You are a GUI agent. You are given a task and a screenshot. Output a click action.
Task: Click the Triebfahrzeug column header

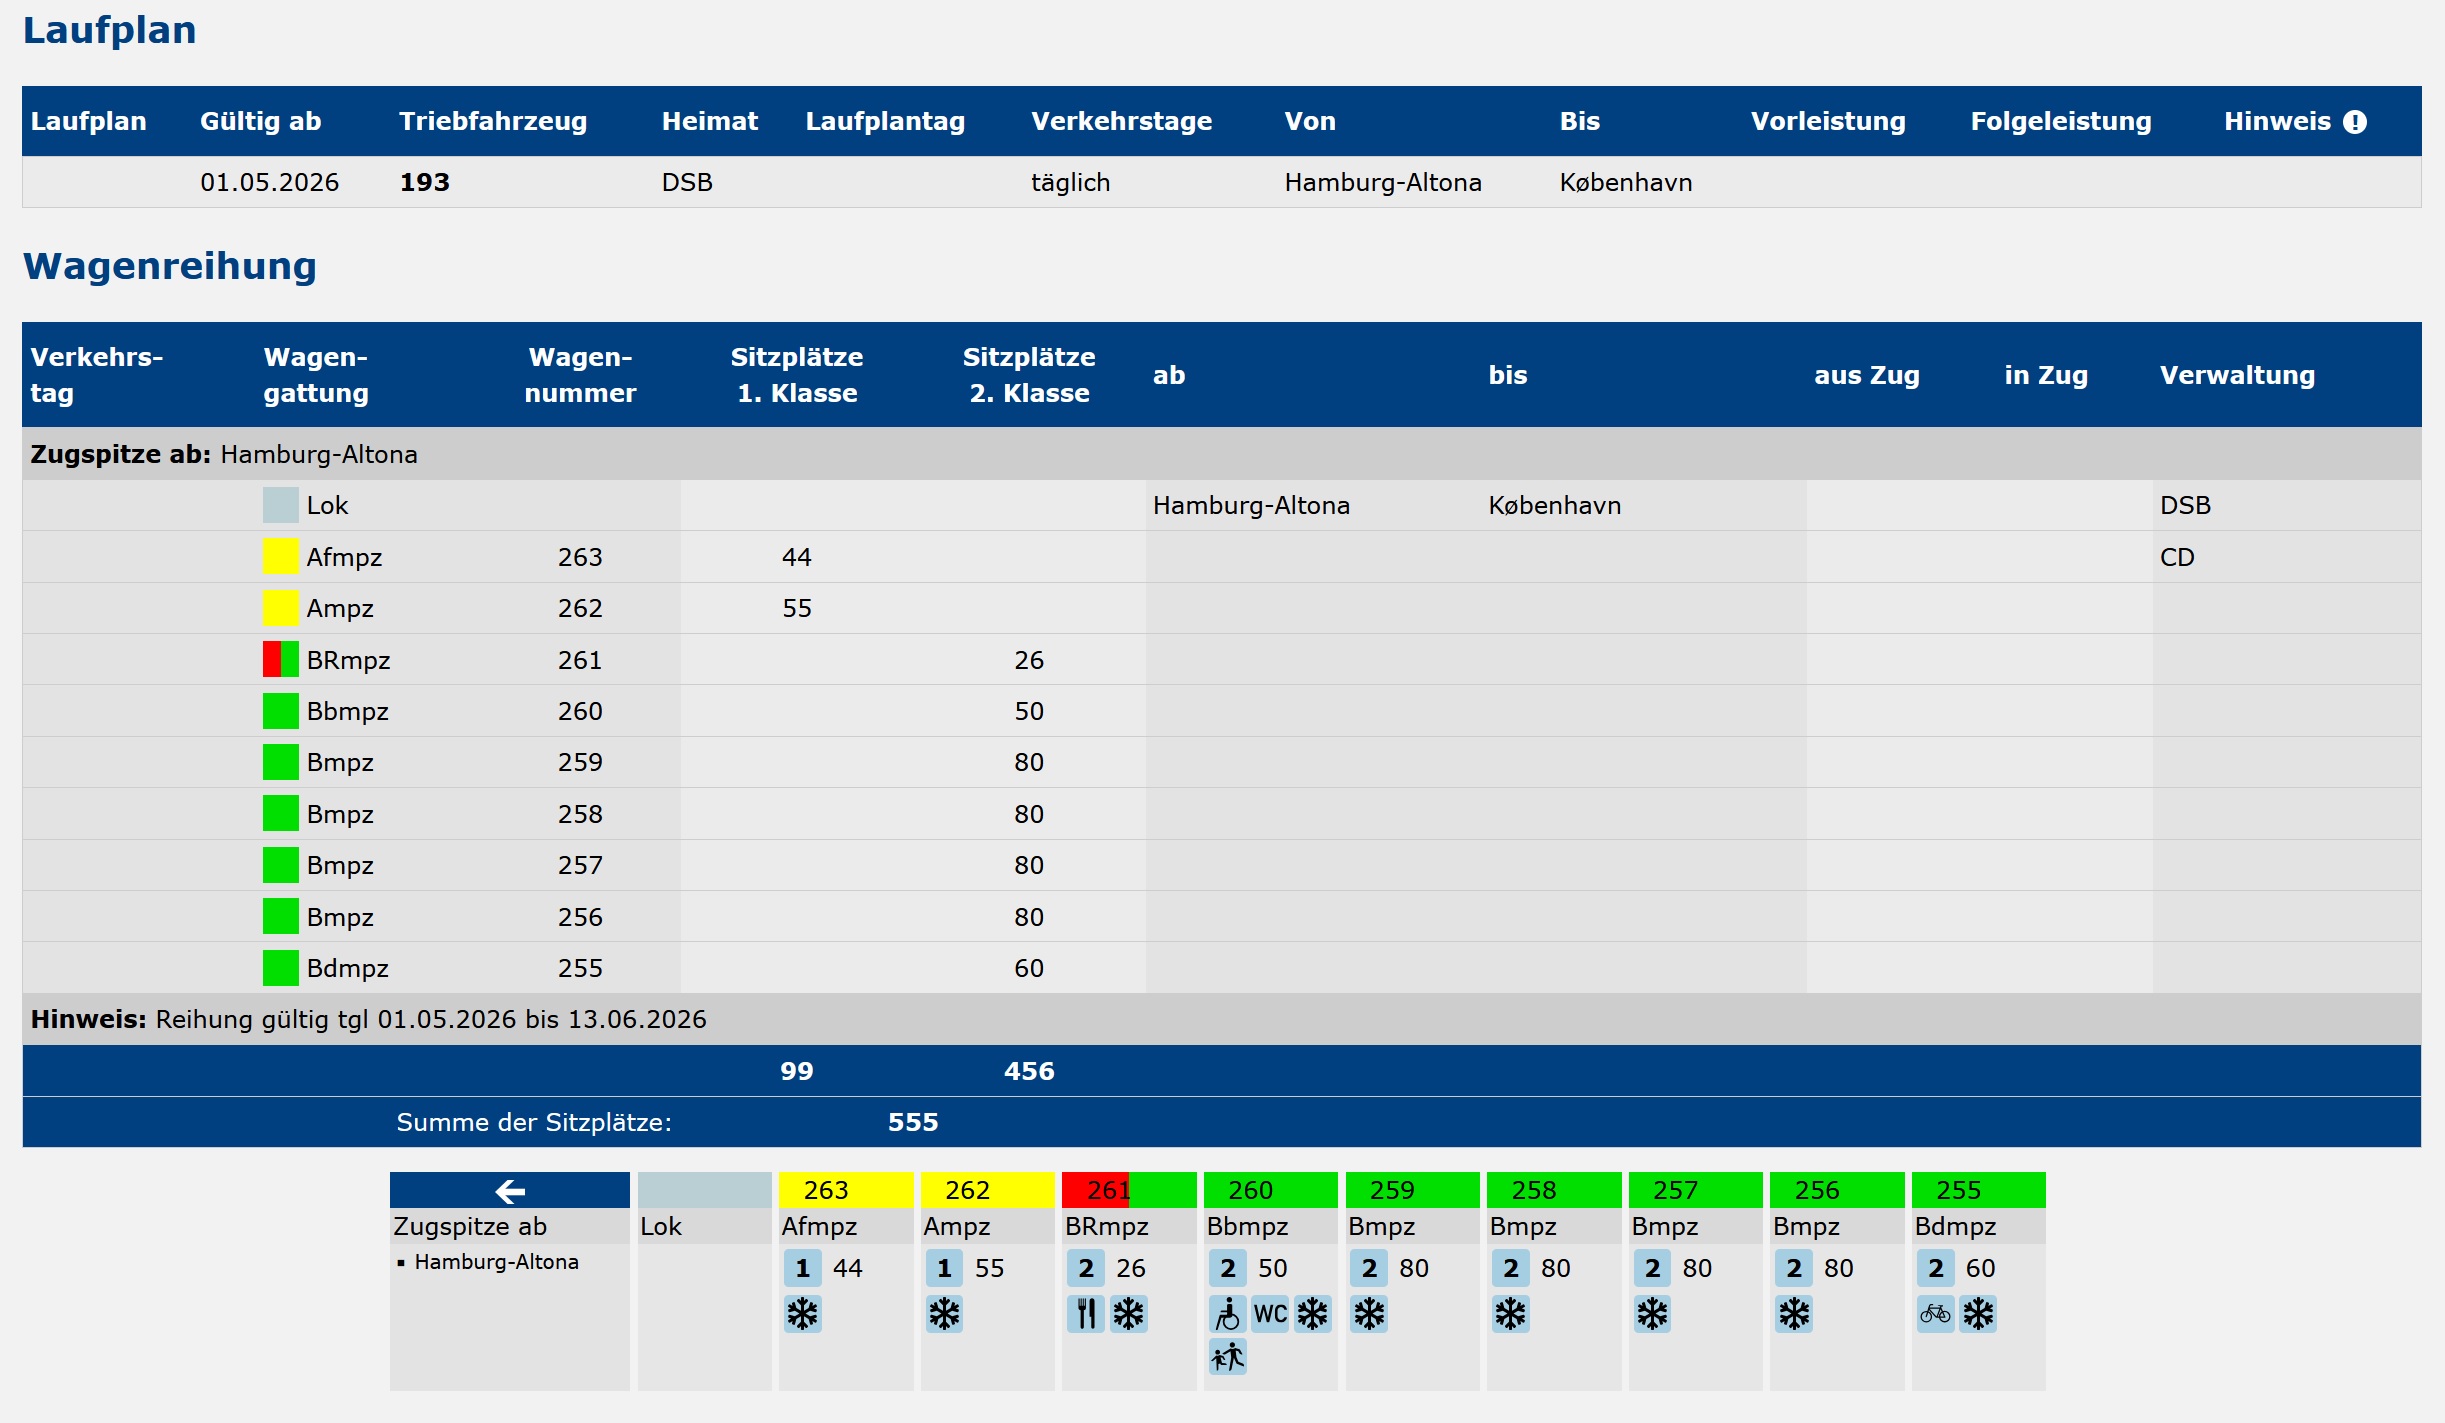tap(493, 122)
